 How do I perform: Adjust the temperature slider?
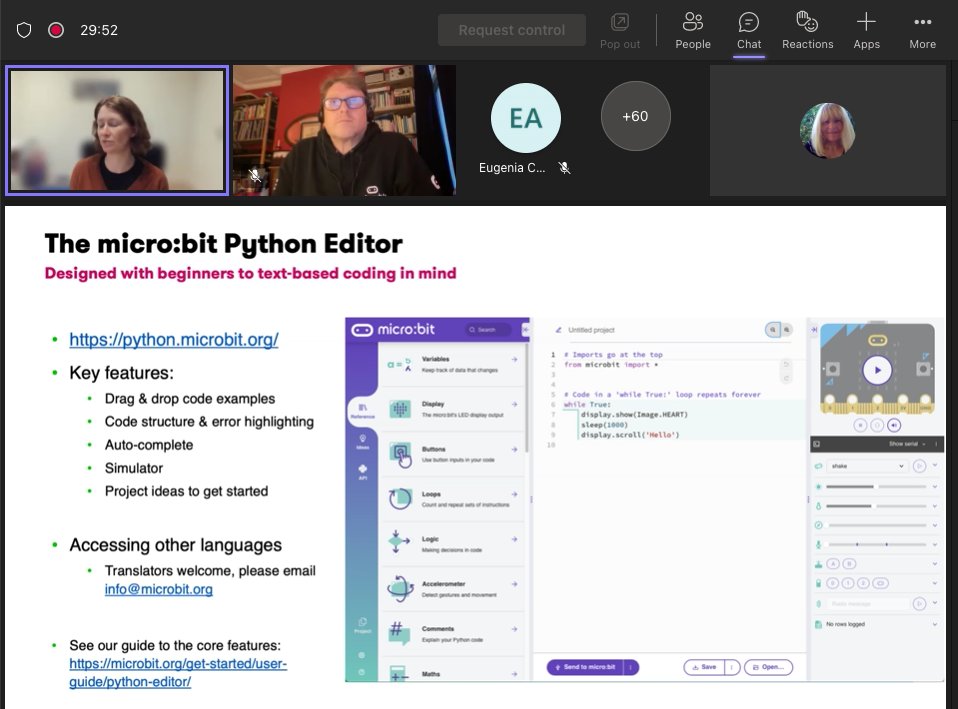coord(877,506)
